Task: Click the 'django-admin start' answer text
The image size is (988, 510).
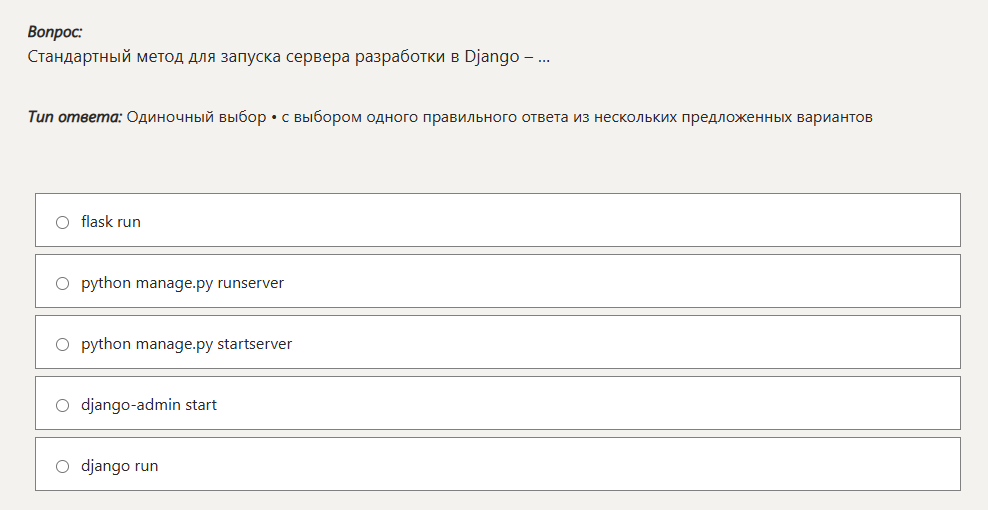Action: pyautogui.click(x=149, y=405)
